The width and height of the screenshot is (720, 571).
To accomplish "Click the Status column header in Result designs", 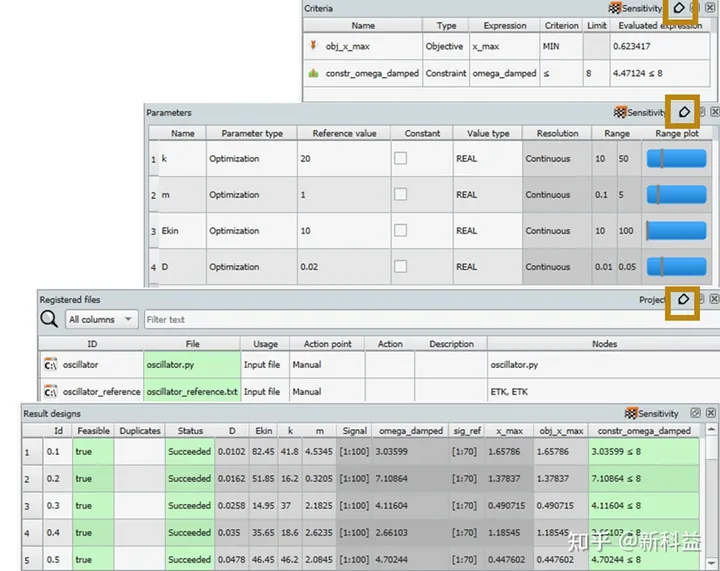I will pos(190,431).
